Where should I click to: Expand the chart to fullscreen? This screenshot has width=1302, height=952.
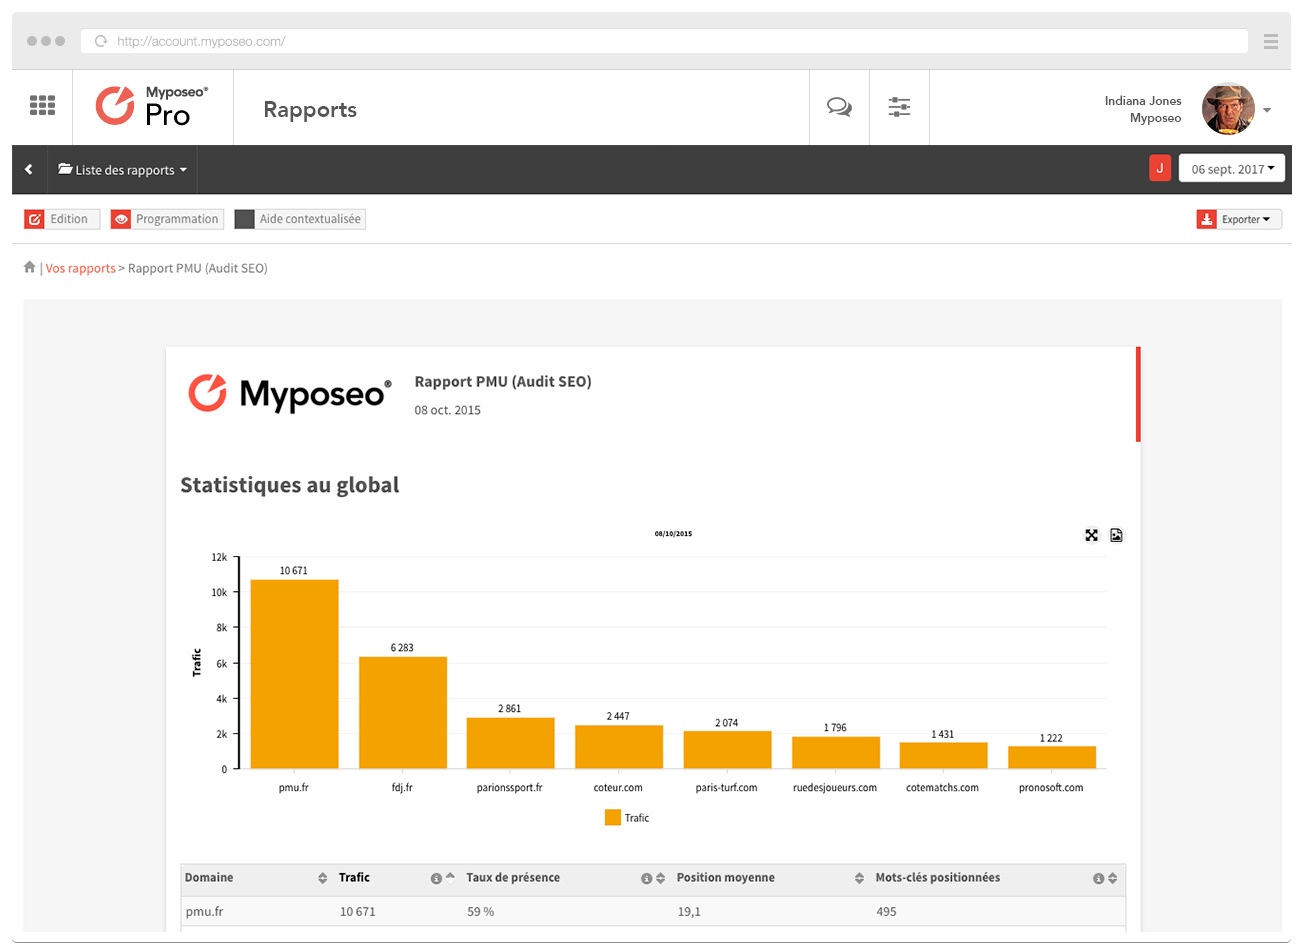pos(1092,535)
